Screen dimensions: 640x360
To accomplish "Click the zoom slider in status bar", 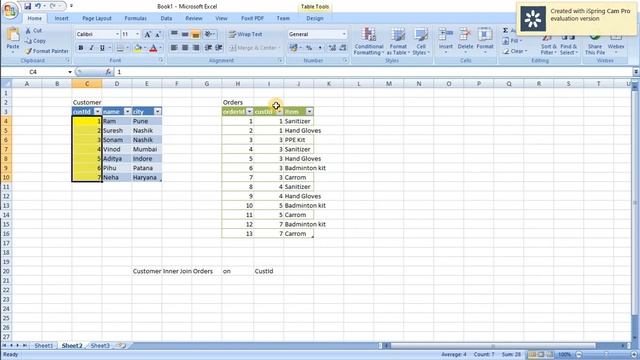I will [x=605, y=355].
